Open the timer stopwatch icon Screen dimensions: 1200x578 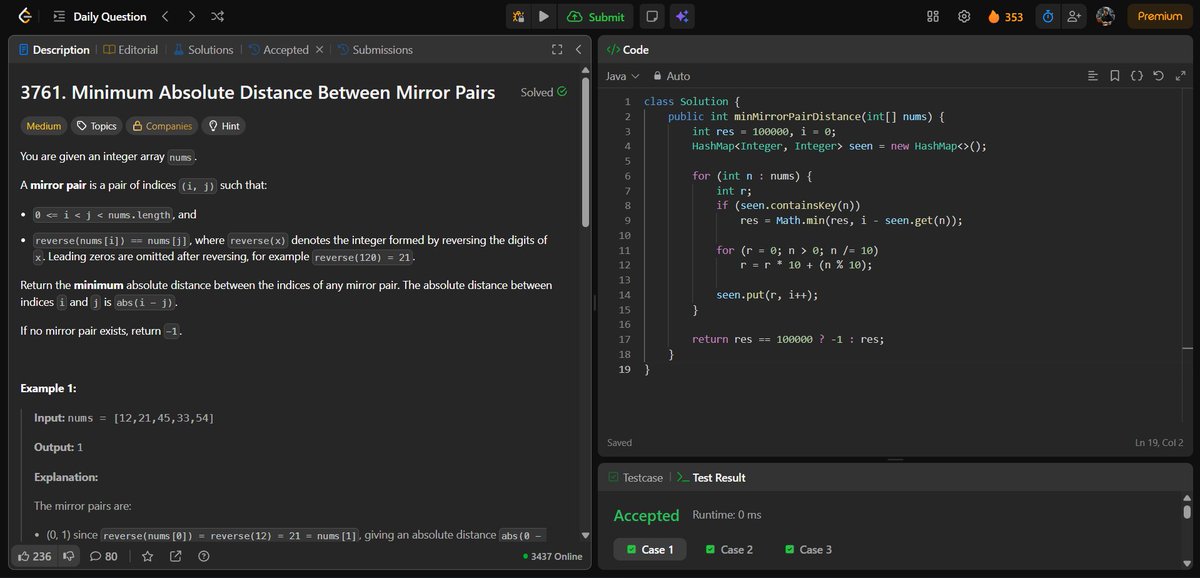pyautogui.click(x=1047, y=16)
